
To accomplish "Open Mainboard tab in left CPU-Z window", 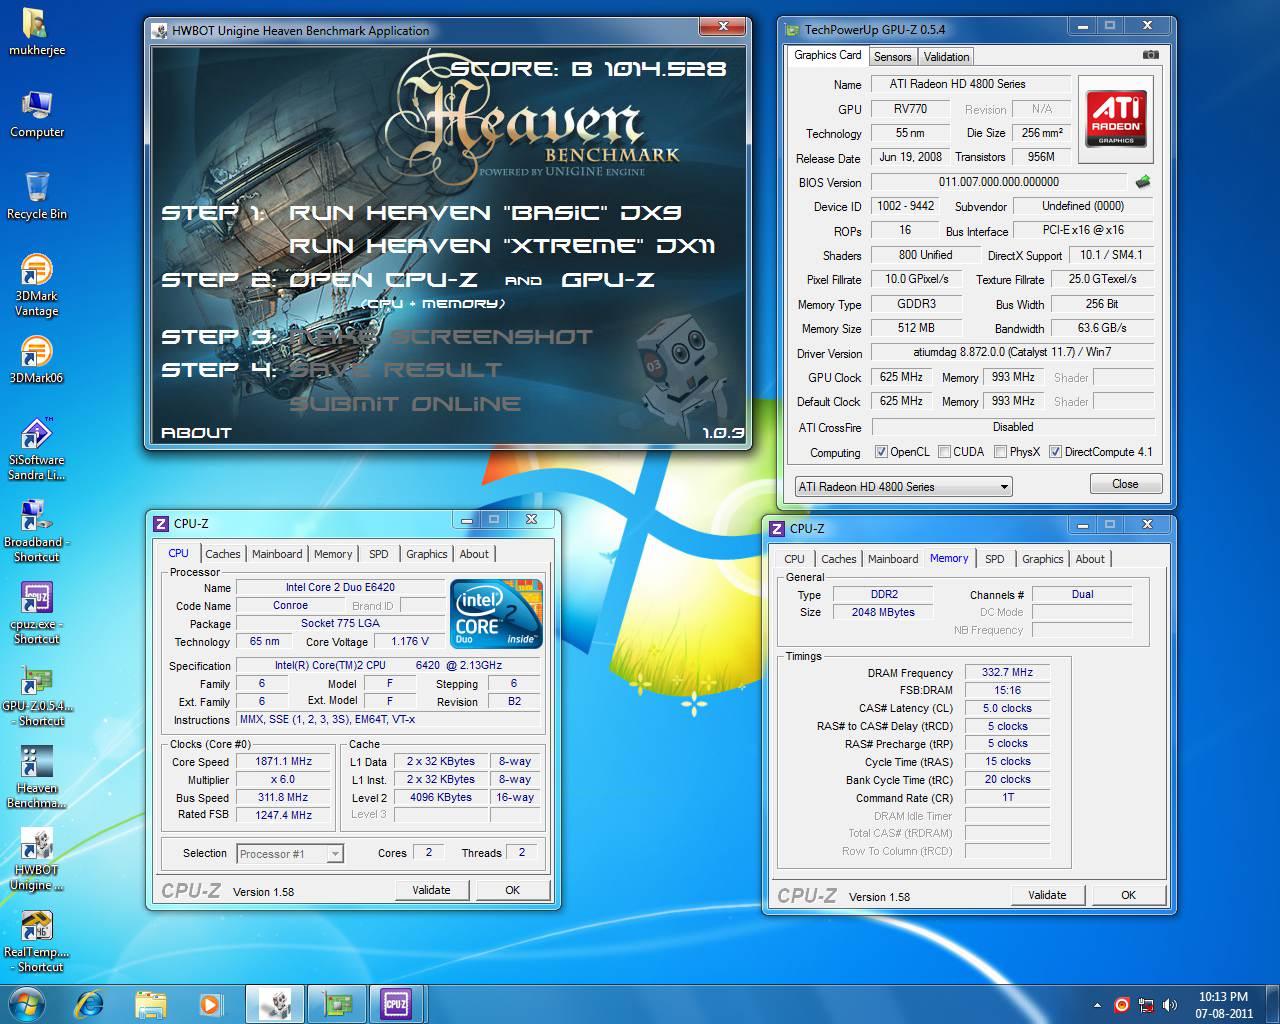I will pyautogui.click(x=277, y=554).
